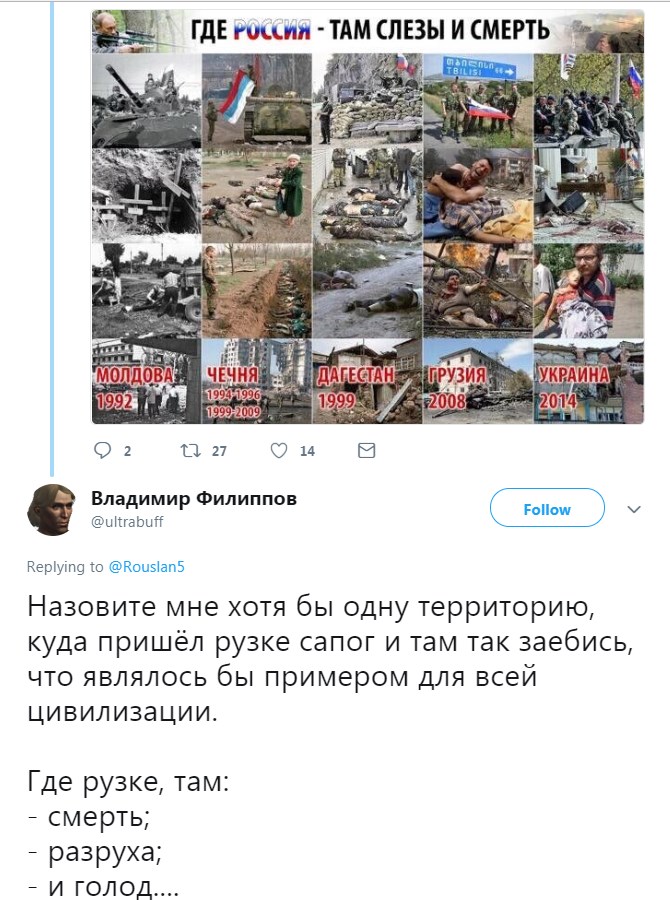The height and width of the screenshot is (900, 670).
Task: Click the like count 14
Action: [x=307, y=451]
